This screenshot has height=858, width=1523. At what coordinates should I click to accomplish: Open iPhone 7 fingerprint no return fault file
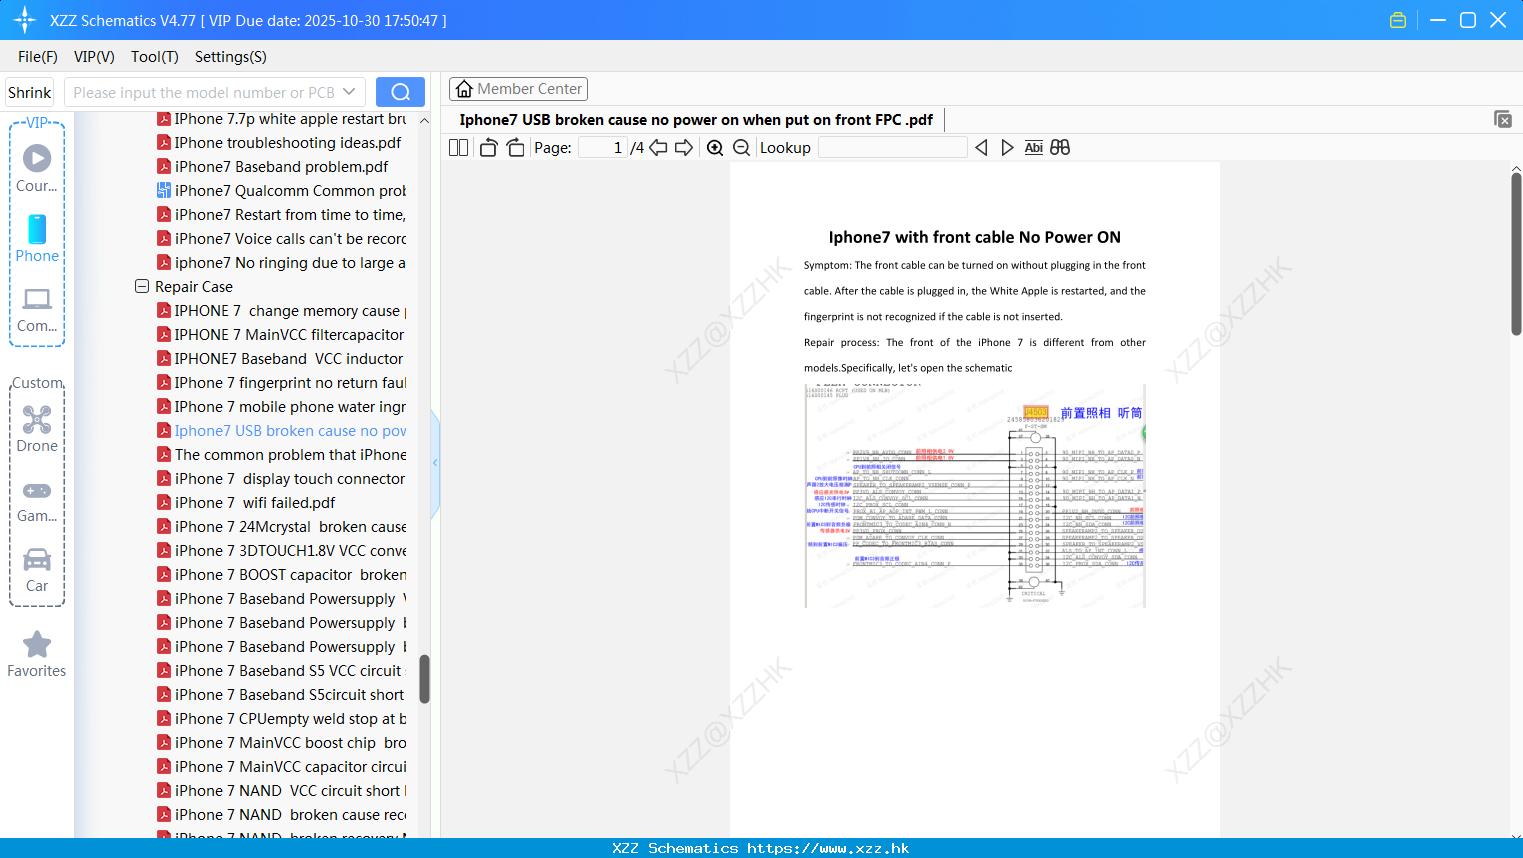pyautogui.click(x=282, y=383)
